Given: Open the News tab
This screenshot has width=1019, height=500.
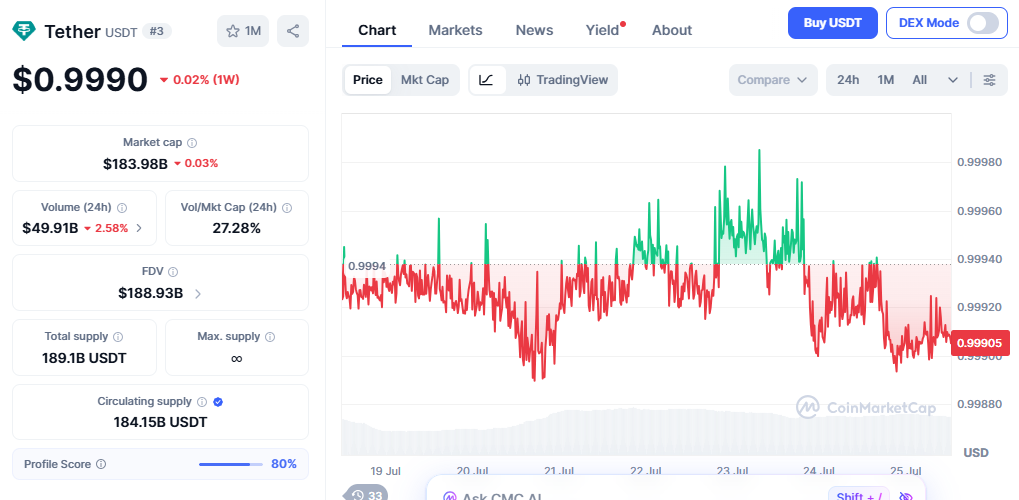Looking at the screenshot, I should 534,30.
